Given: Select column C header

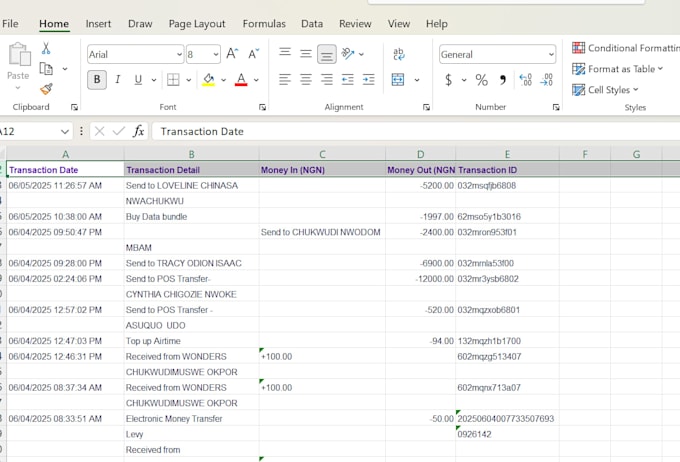Looking at the screenshot, I should click(322, 154).
